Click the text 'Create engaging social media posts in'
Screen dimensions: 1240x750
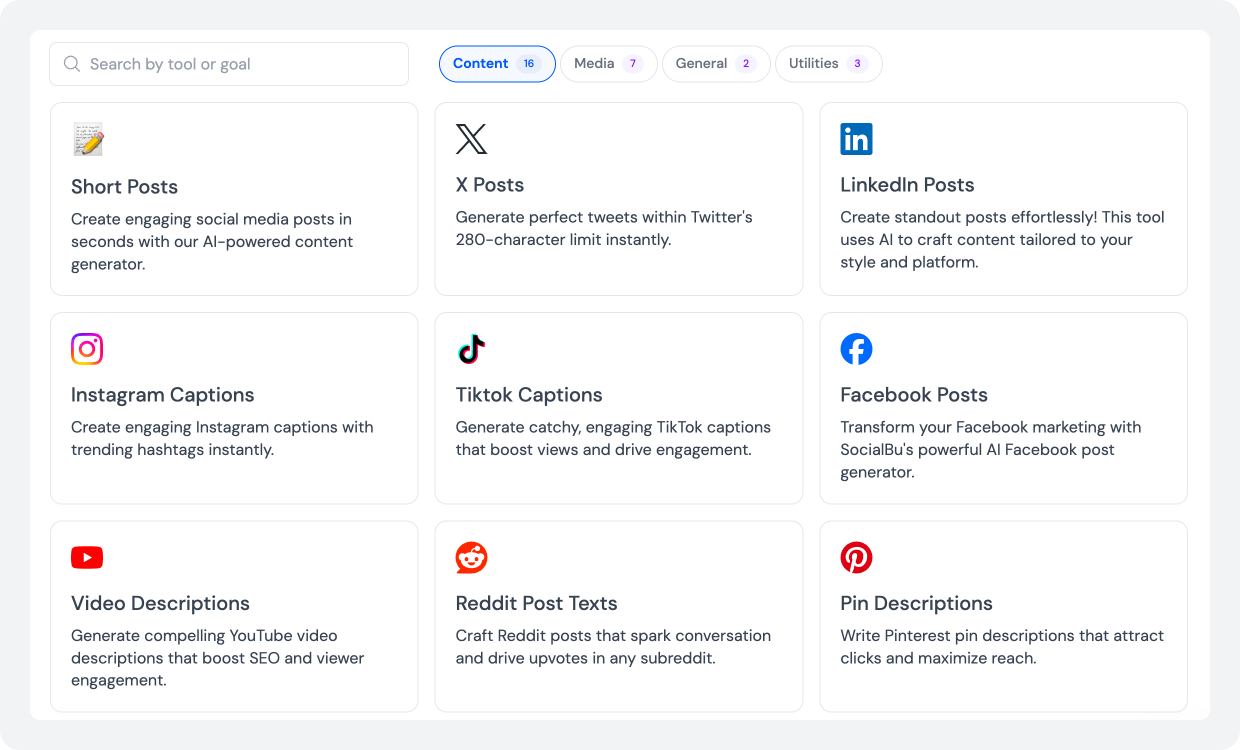click(211, 219)
